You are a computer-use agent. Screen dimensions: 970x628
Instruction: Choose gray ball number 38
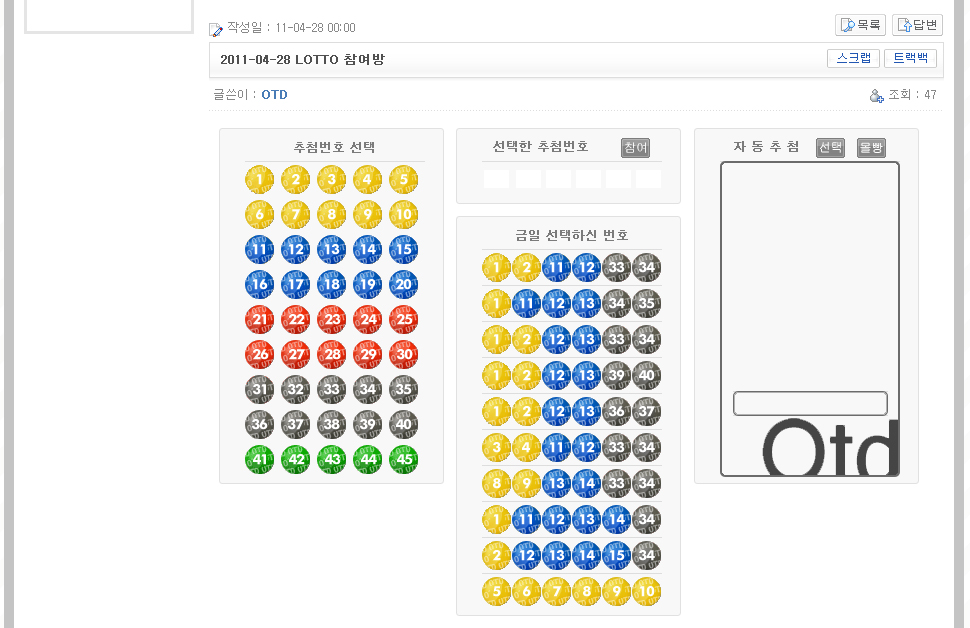(332, 424)
